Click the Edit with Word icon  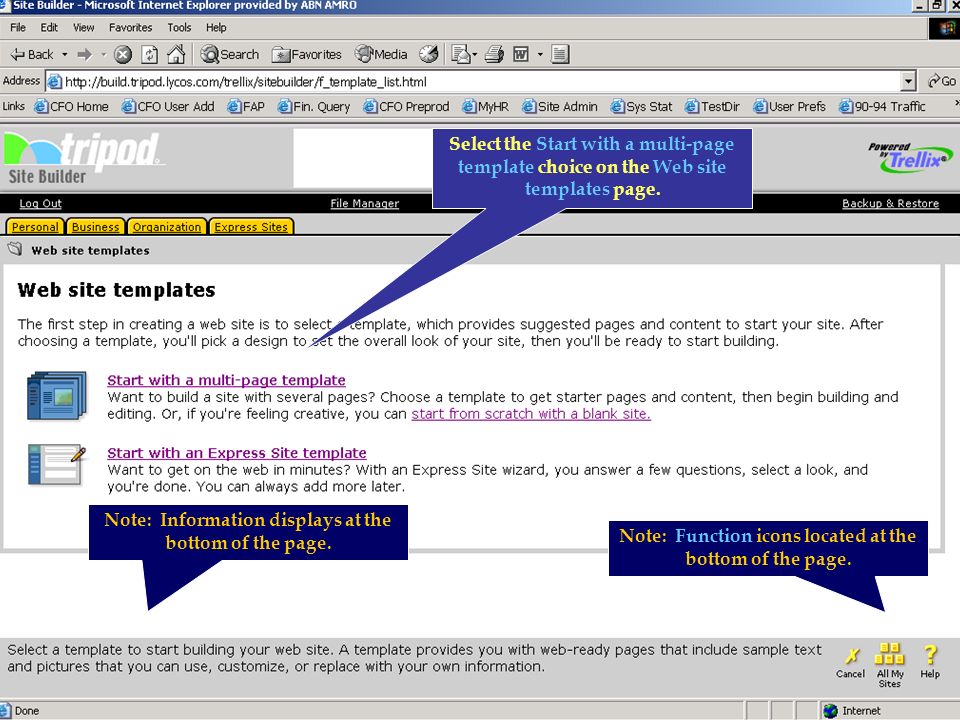point(520,54)
